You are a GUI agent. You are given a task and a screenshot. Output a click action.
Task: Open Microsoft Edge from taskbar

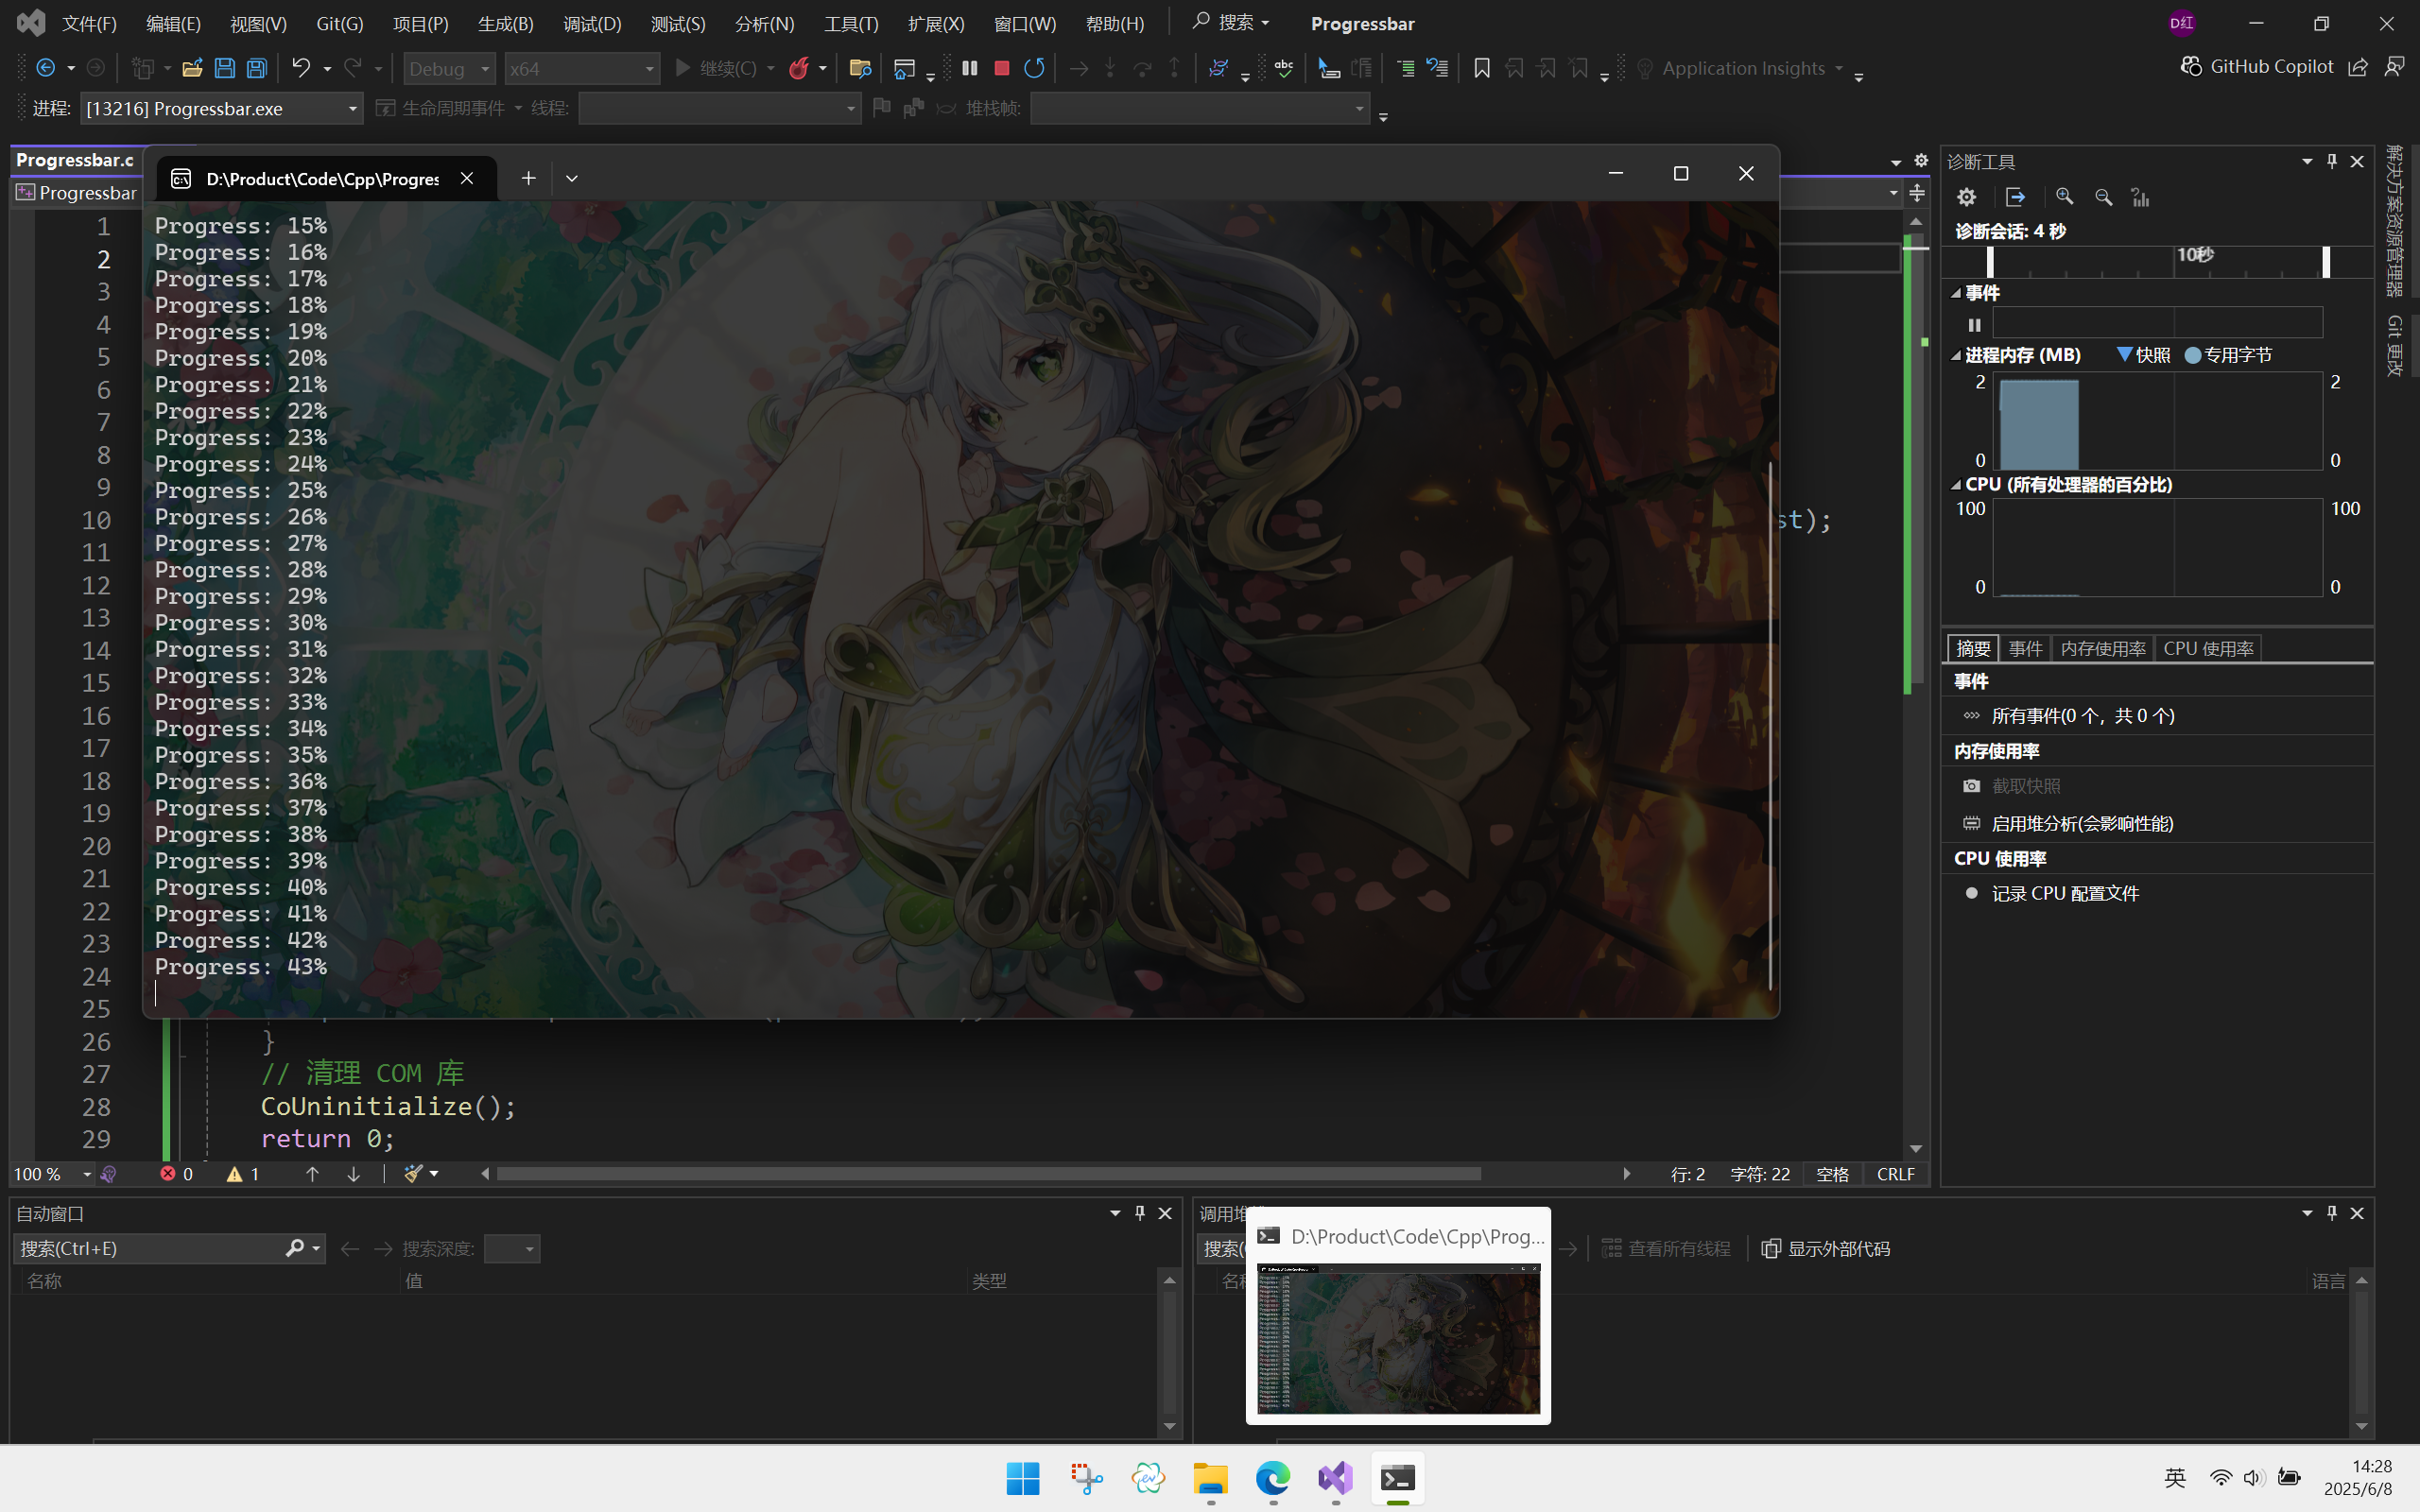[x=1273, y=1478]
